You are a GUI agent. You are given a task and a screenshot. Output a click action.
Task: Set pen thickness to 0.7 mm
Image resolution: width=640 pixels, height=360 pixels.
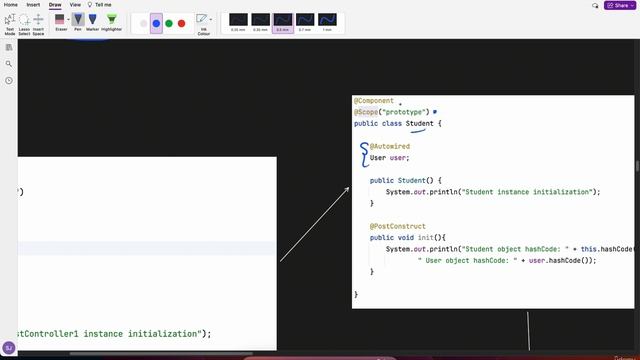pyautogui.click(x=305, y=22)
